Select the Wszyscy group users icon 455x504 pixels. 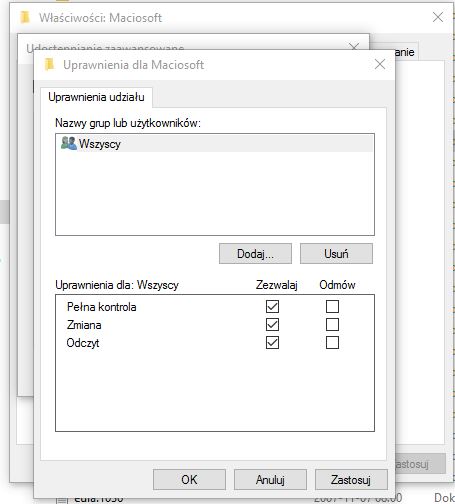(69, 143)
